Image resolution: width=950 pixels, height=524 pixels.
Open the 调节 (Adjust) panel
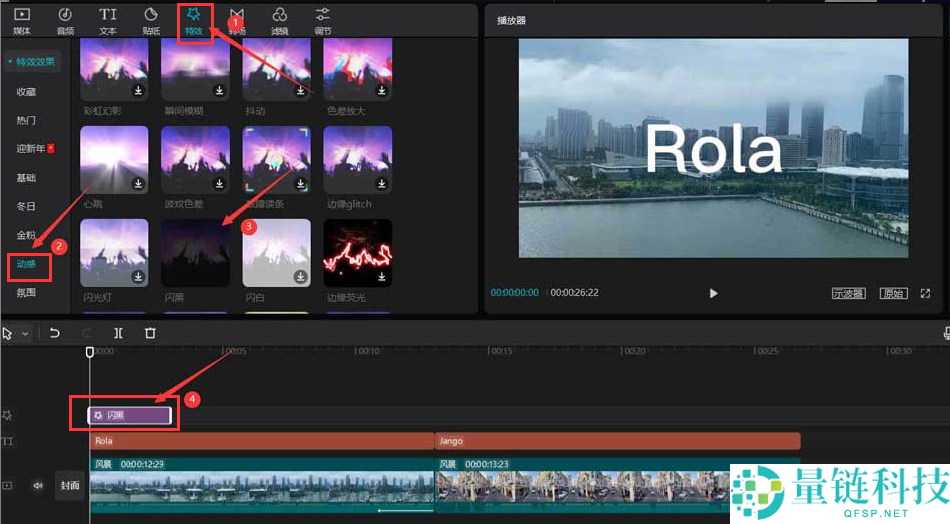coord(322,20)
